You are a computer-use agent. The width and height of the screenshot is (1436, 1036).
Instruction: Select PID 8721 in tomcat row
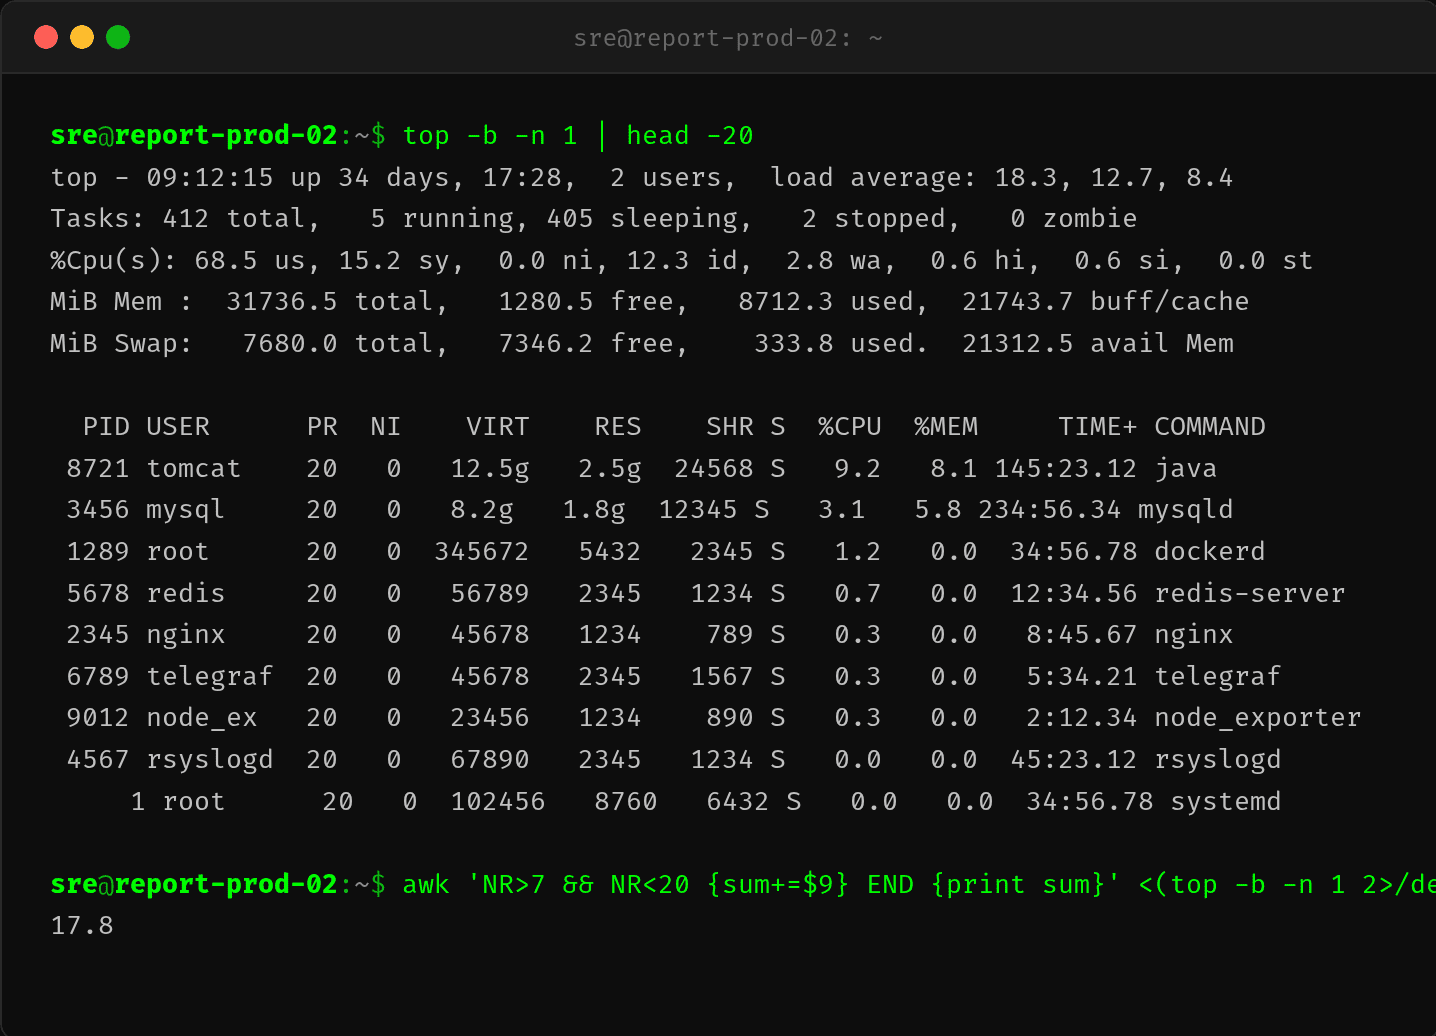98,469
